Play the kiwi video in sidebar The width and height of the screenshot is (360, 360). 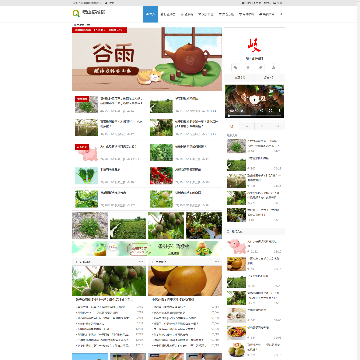(254, 99)
